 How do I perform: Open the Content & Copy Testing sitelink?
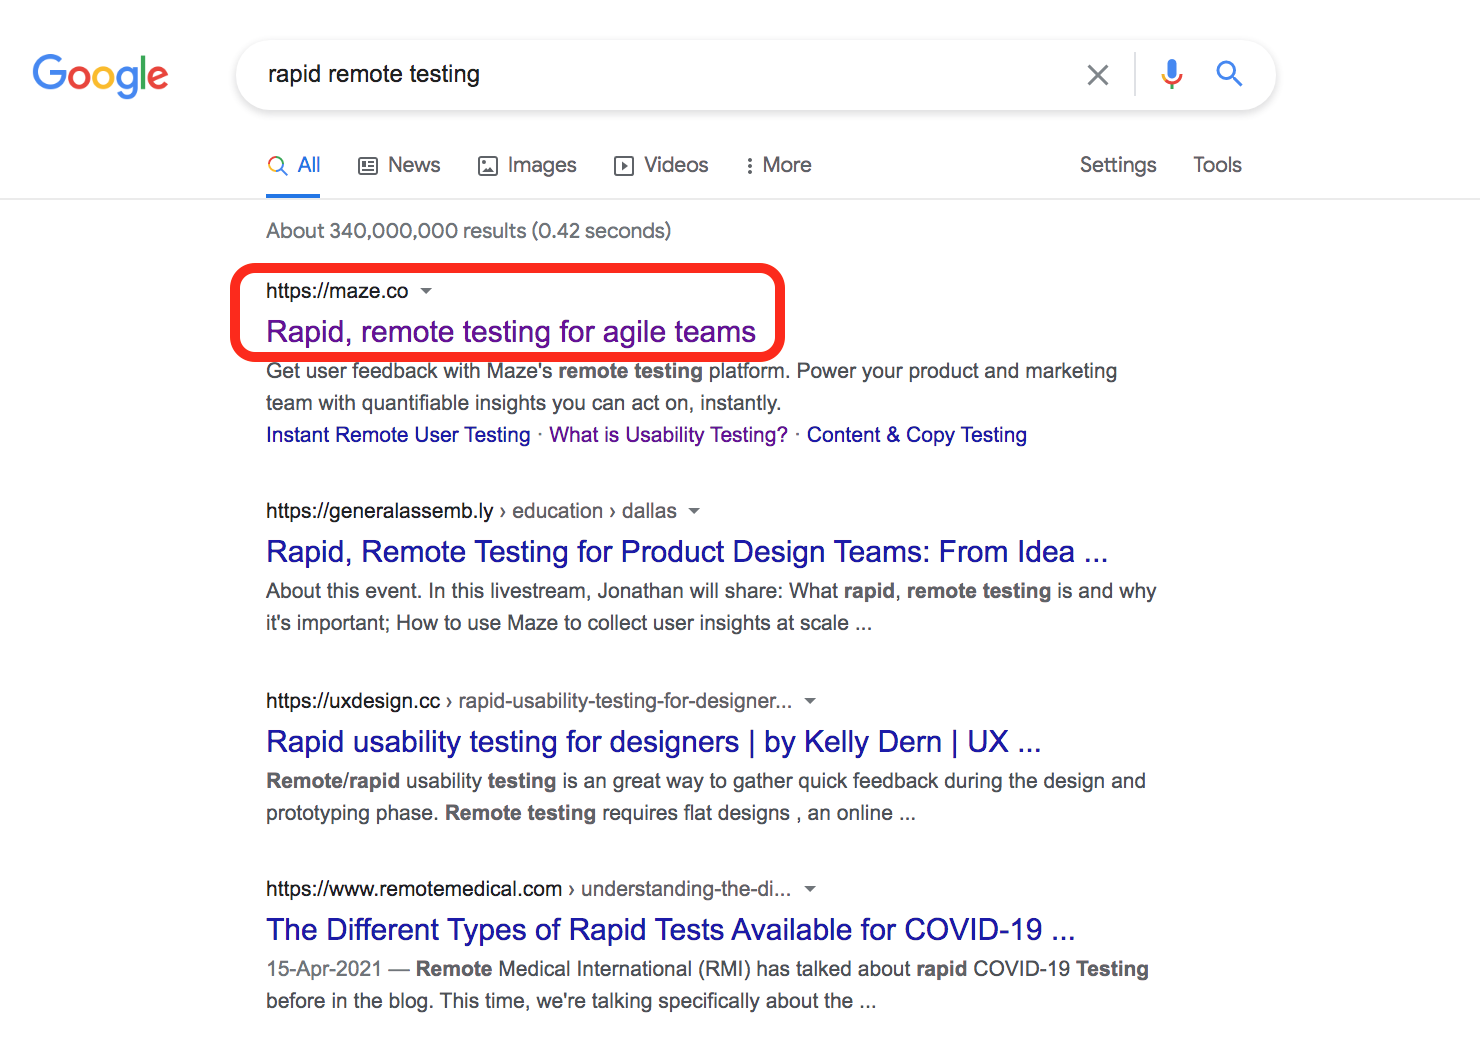(x=916, y=435)
